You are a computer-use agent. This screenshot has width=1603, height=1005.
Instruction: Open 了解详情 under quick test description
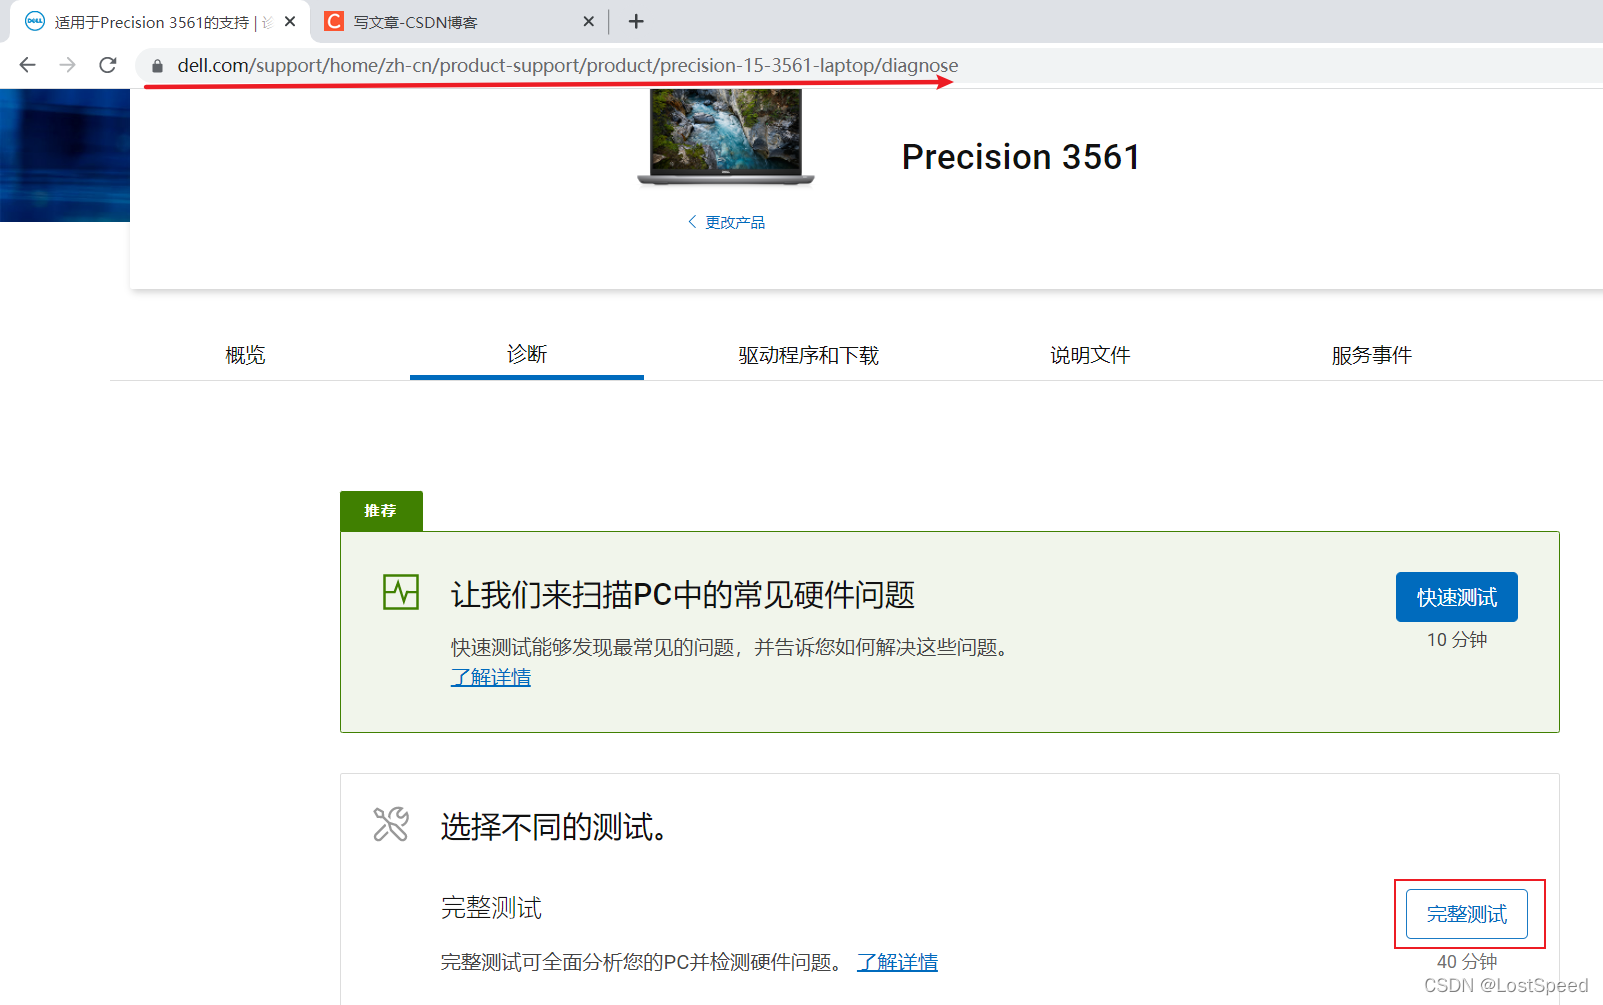pyautogui.click(x=491, y=677)
